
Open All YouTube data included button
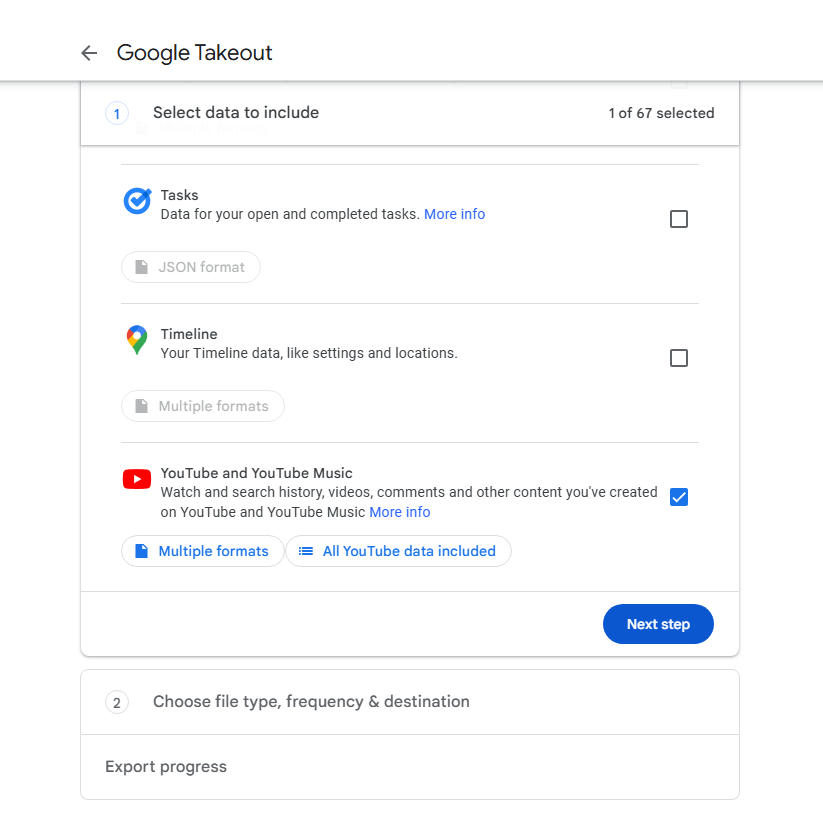point(398,551)
